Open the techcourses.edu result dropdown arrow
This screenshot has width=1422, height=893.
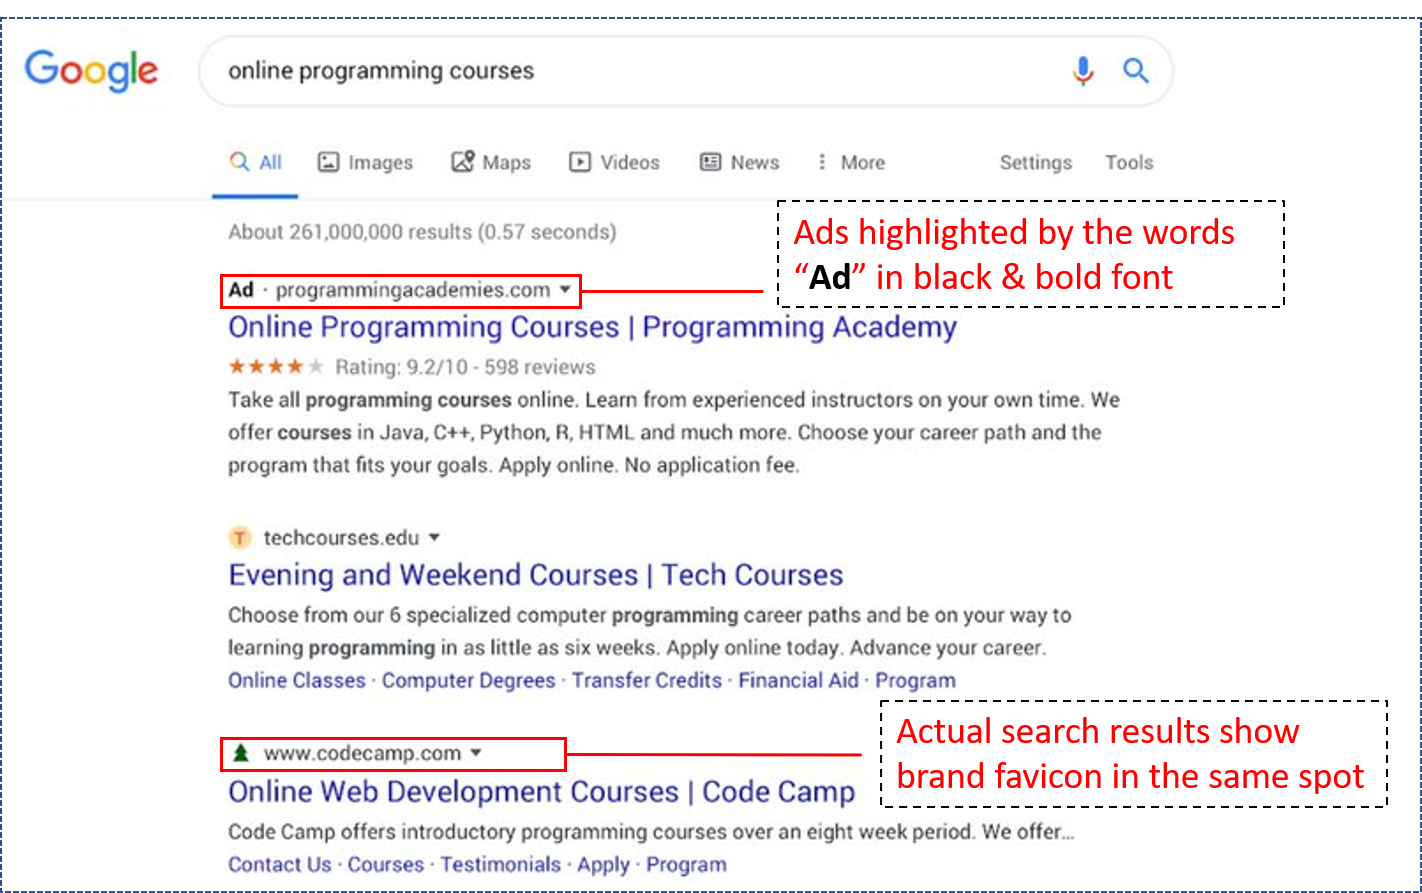tap(434, 537)
